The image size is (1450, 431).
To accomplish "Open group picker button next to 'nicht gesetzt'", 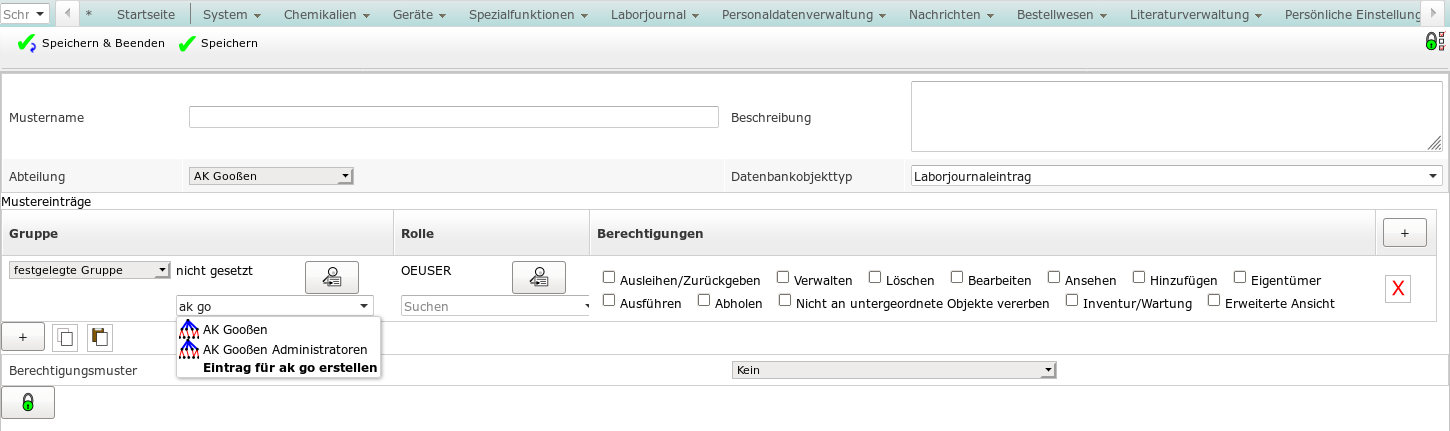I will click(332, 278).
